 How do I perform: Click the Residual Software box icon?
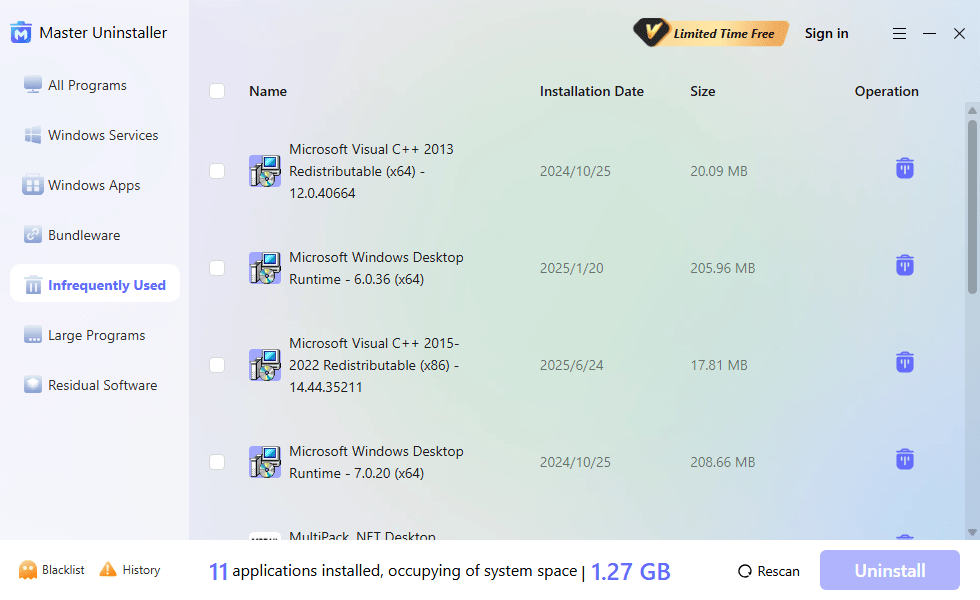pyautogui.click(x=32, y=384)
